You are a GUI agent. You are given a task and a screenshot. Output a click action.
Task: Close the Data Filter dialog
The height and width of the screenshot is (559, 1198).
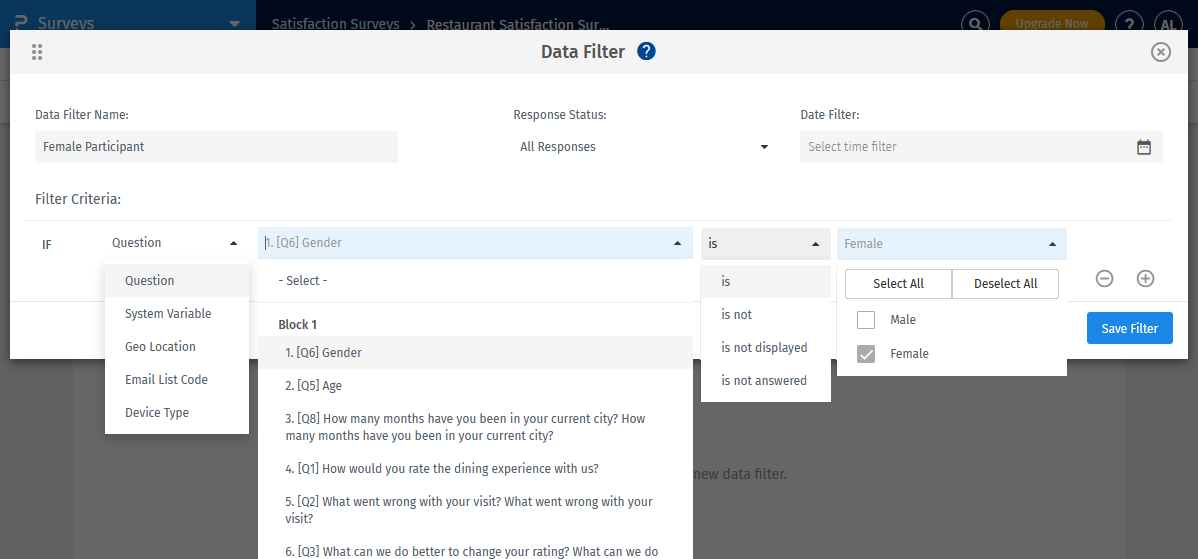(x=1161, y=52)
